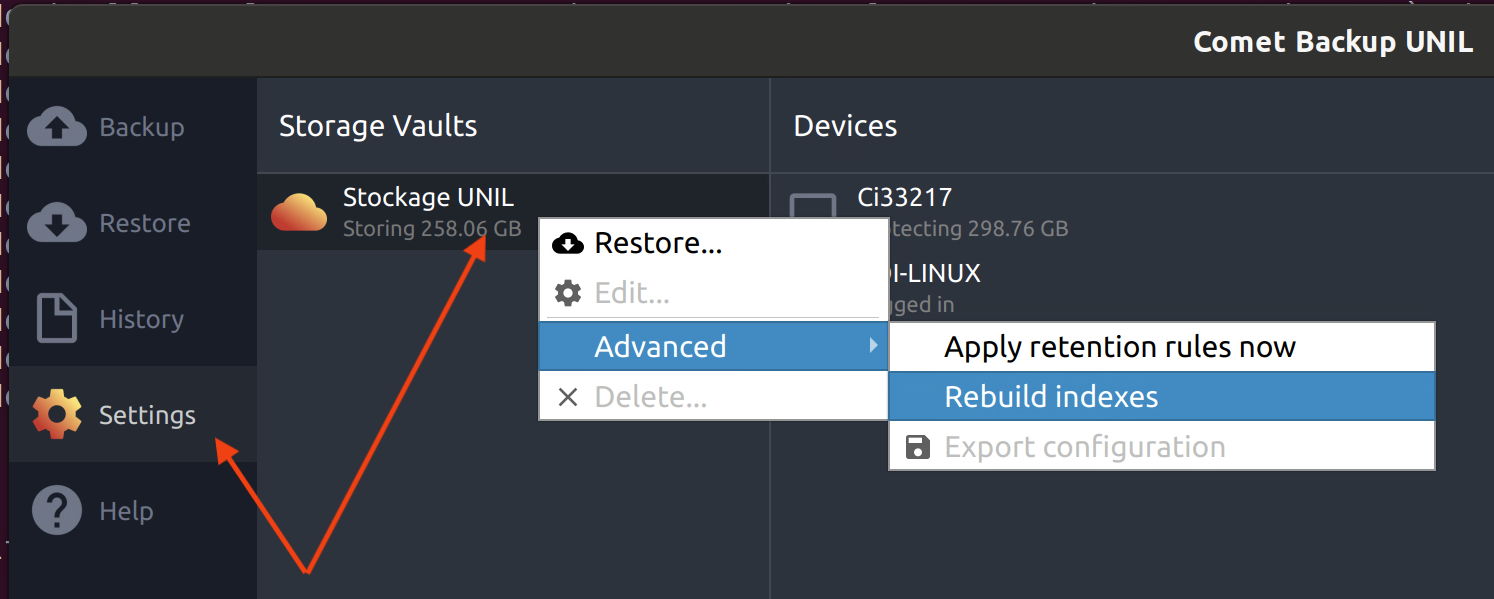Click the X icon beside Delete...

(x=568, y=397)
